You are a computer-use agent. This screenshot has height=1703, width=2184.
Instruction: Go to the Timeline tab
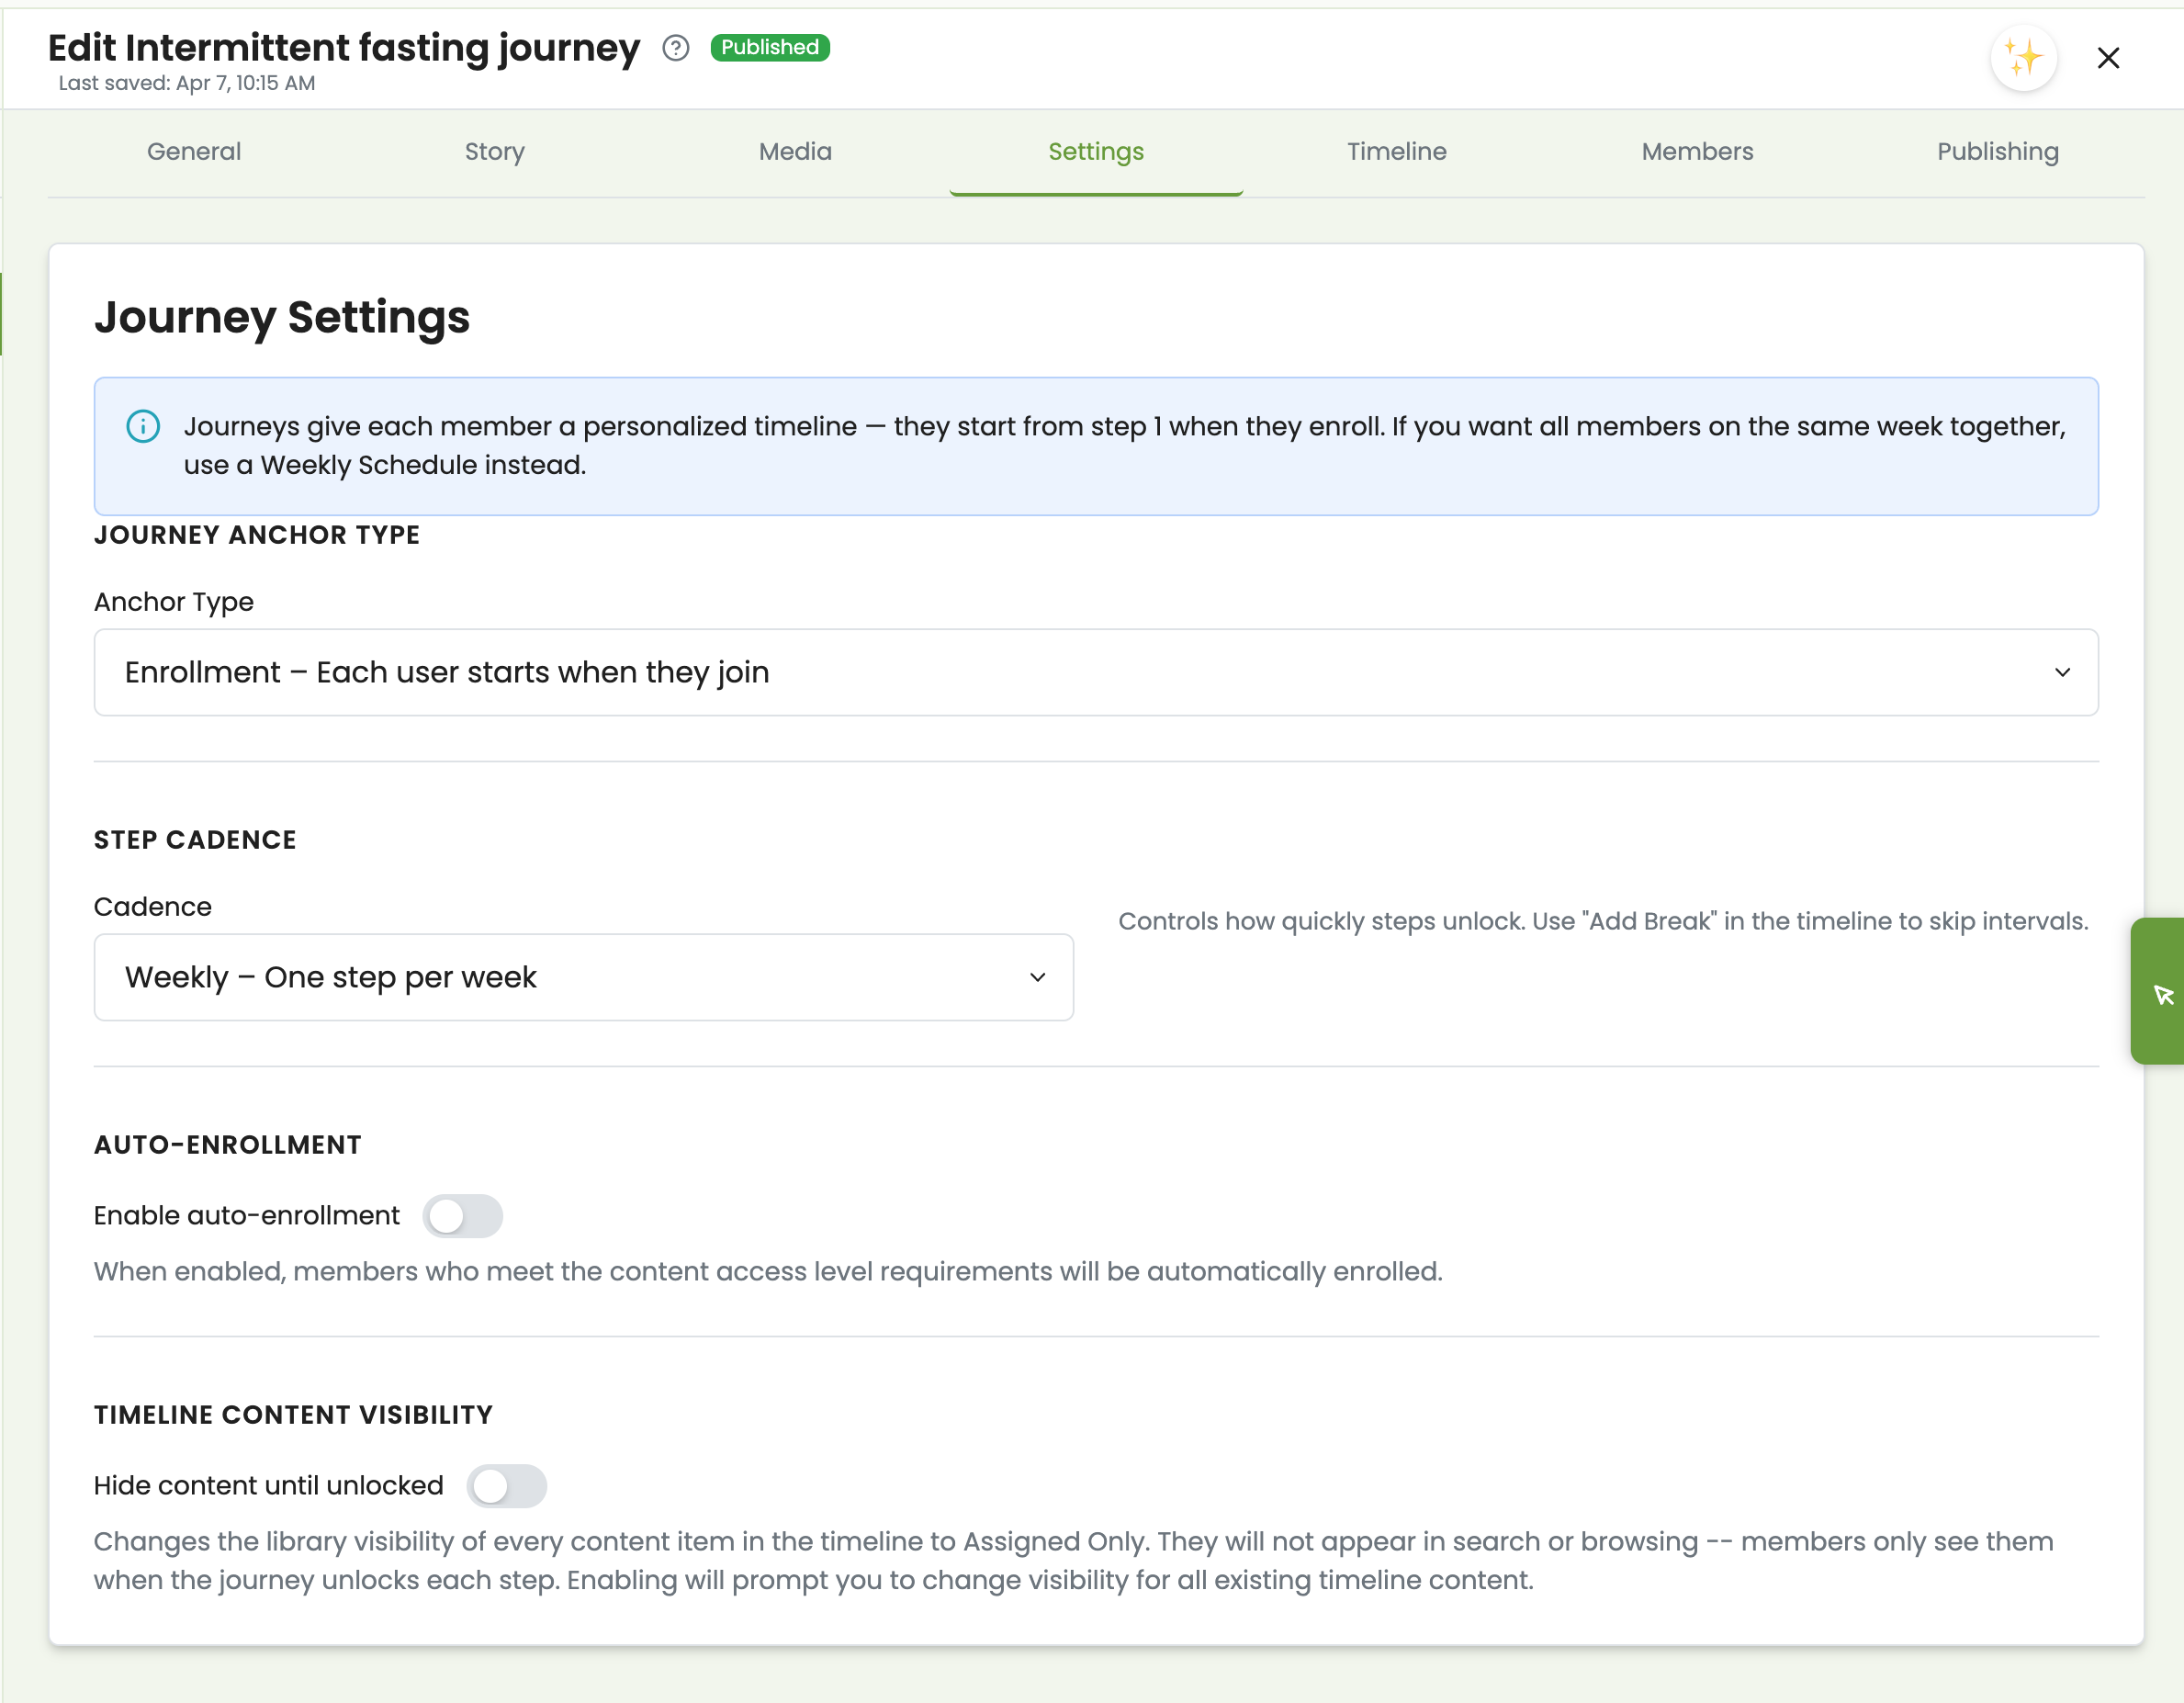[x=1396, y=152]
